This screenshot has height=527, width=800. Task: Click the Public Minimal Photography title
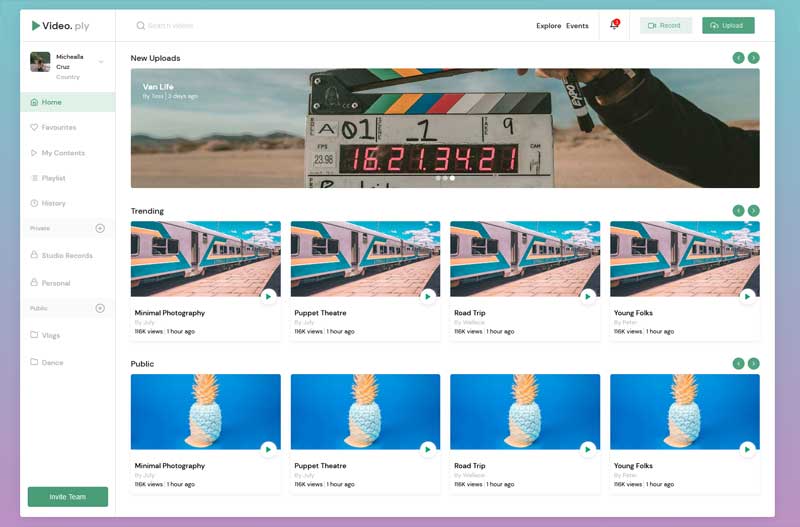(x=170, y=466)
